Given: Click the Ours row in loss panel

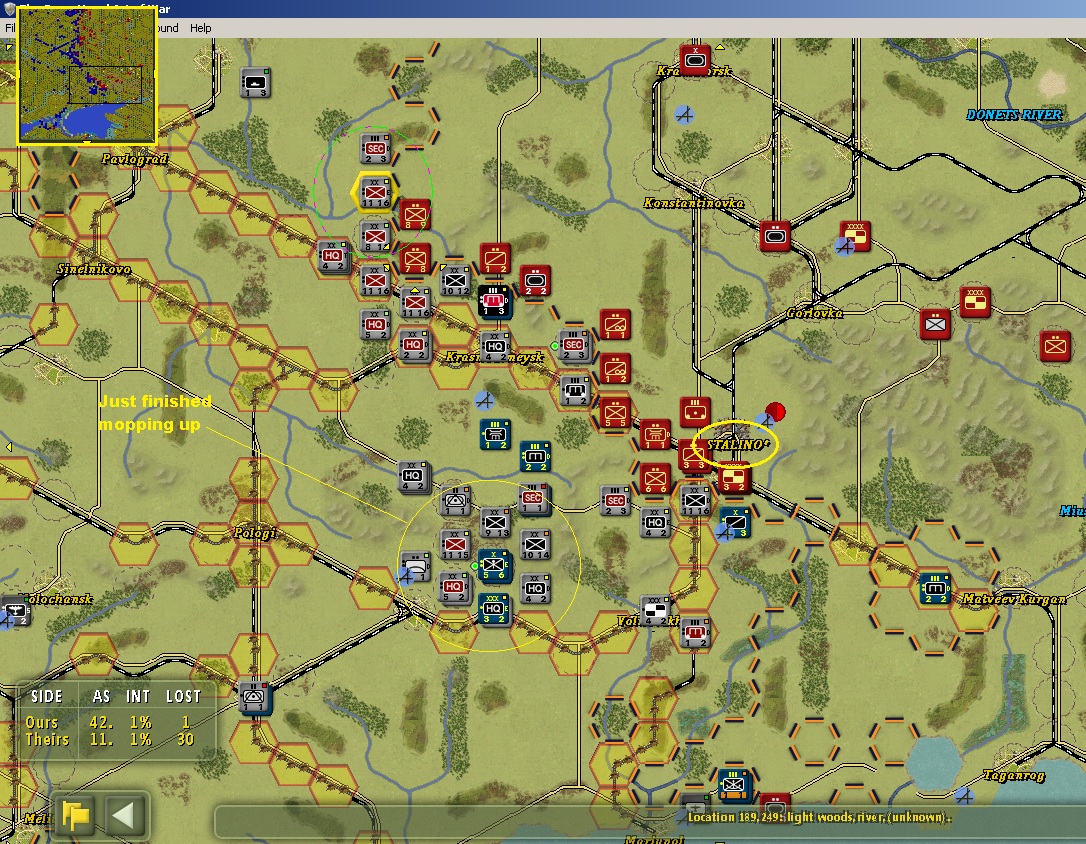Looking at the screenshot, I should 109,722.
